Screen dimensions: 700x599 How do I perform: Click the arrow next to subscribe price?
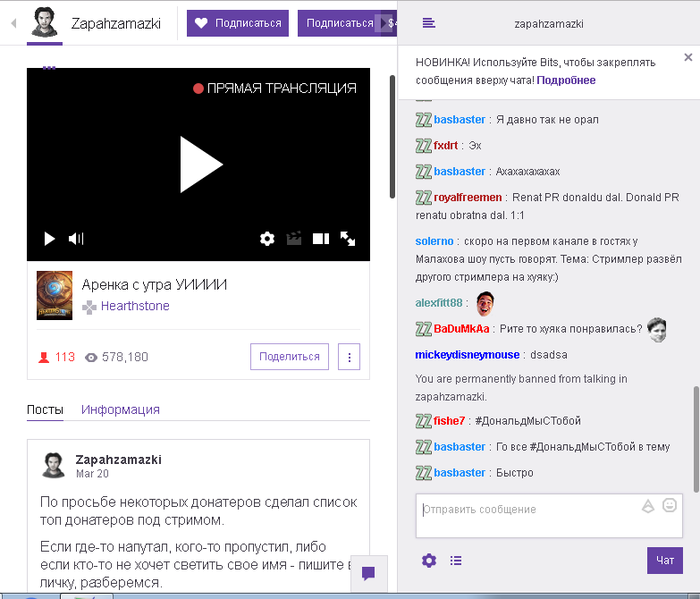(x=384, y=23)
